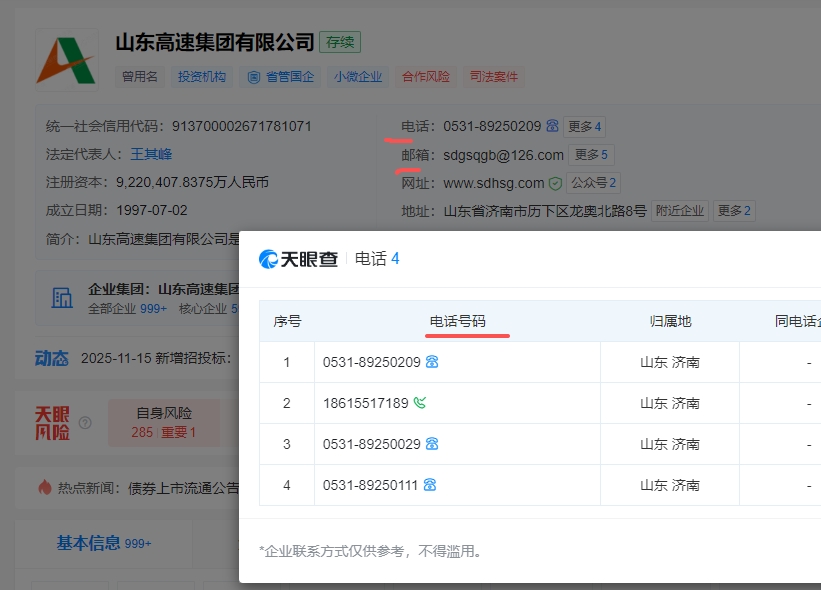Viewport: 821px width, 590px height.
Task: Click 全部企业 999+ link
Action: [127, 308]
